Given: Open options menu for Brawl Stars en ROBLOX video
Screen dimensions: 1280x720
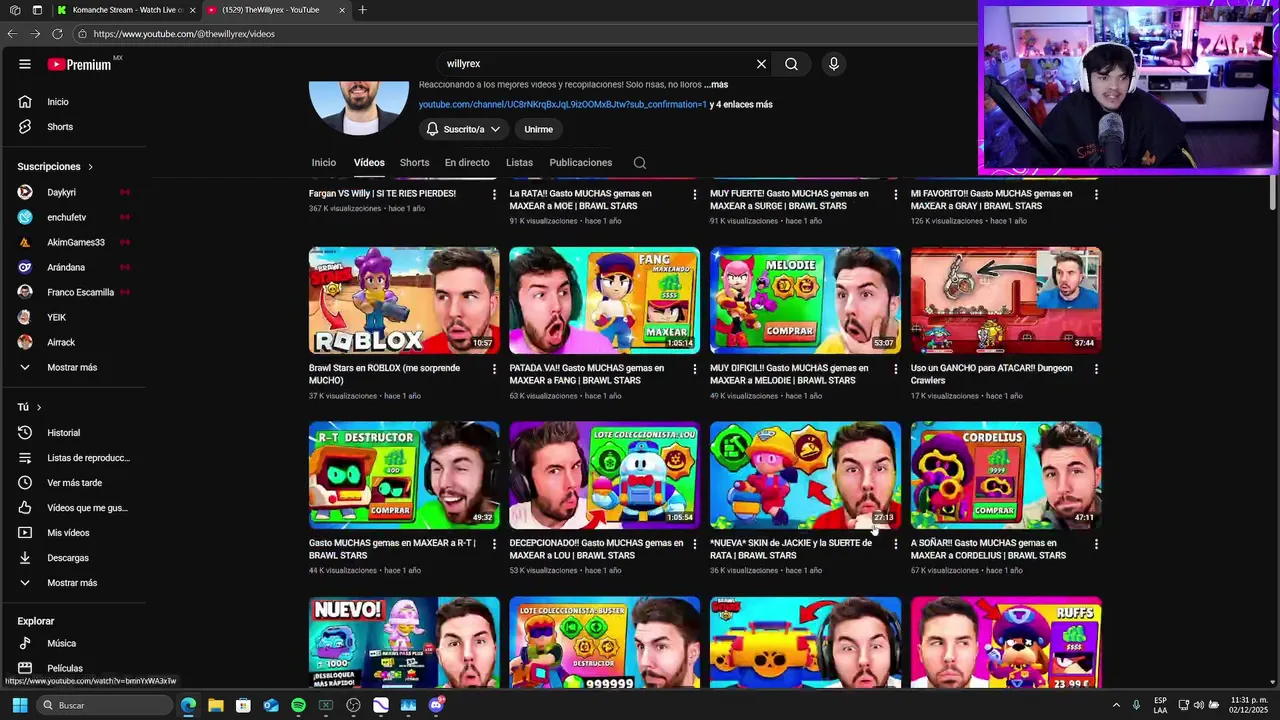Looking at the screenshot, I should (494, 369).
